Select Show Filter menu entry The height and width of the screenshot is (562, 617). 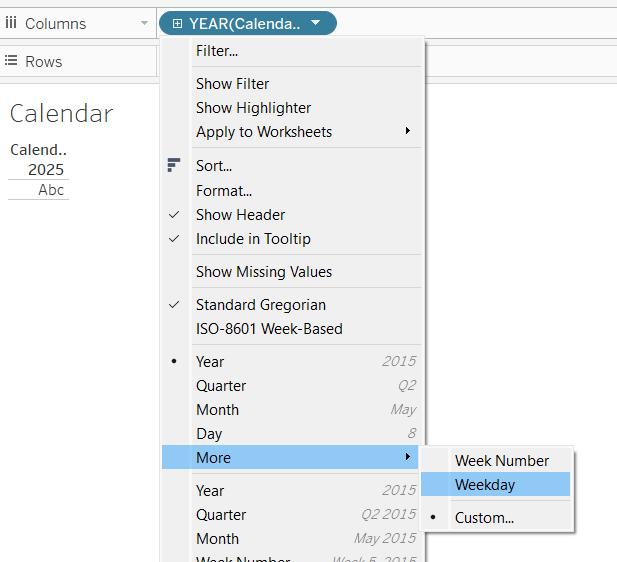coord(232,84)
